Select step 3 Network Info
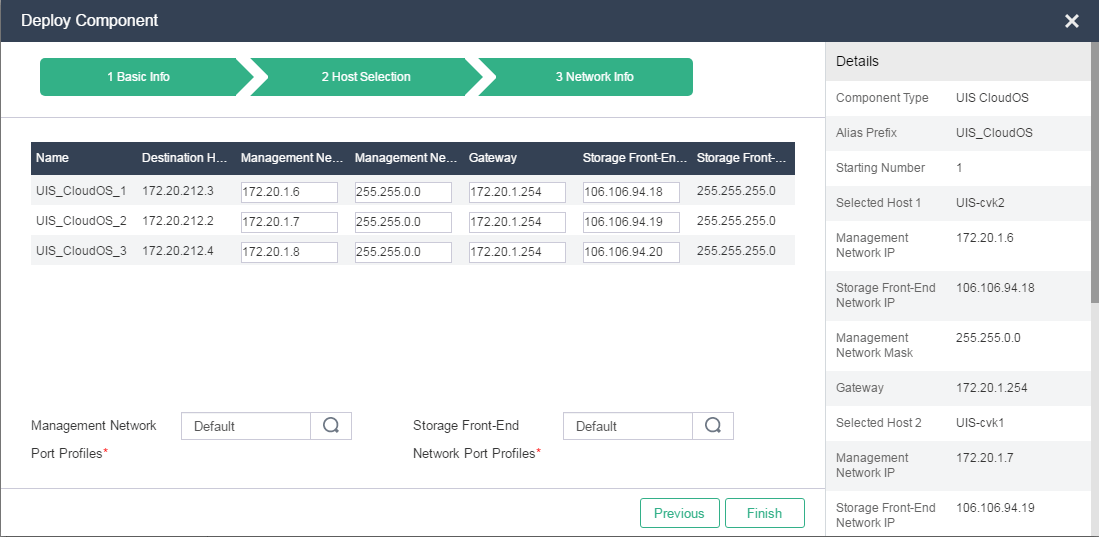1099x537 pixels. click(x=594, y=77)
